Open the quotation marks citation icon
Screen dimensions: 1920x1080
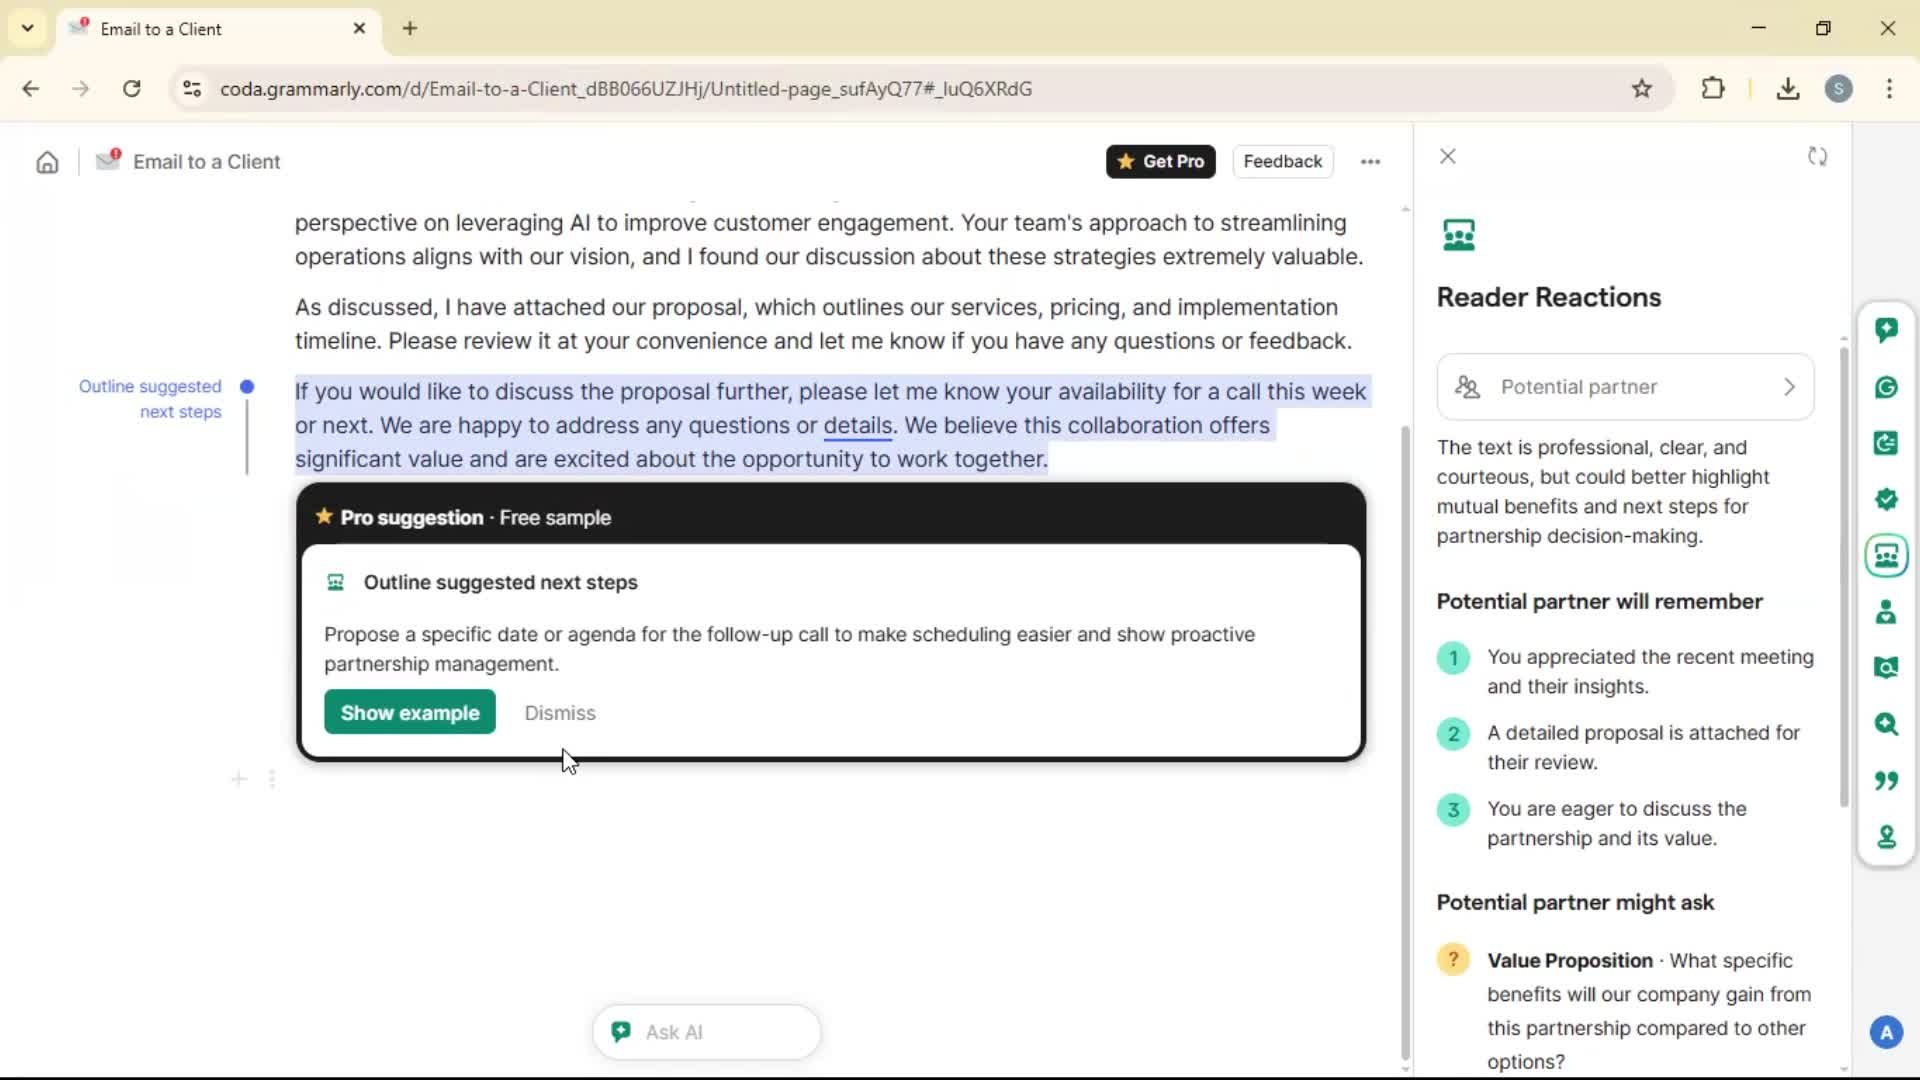click(x=1886, y=780)
